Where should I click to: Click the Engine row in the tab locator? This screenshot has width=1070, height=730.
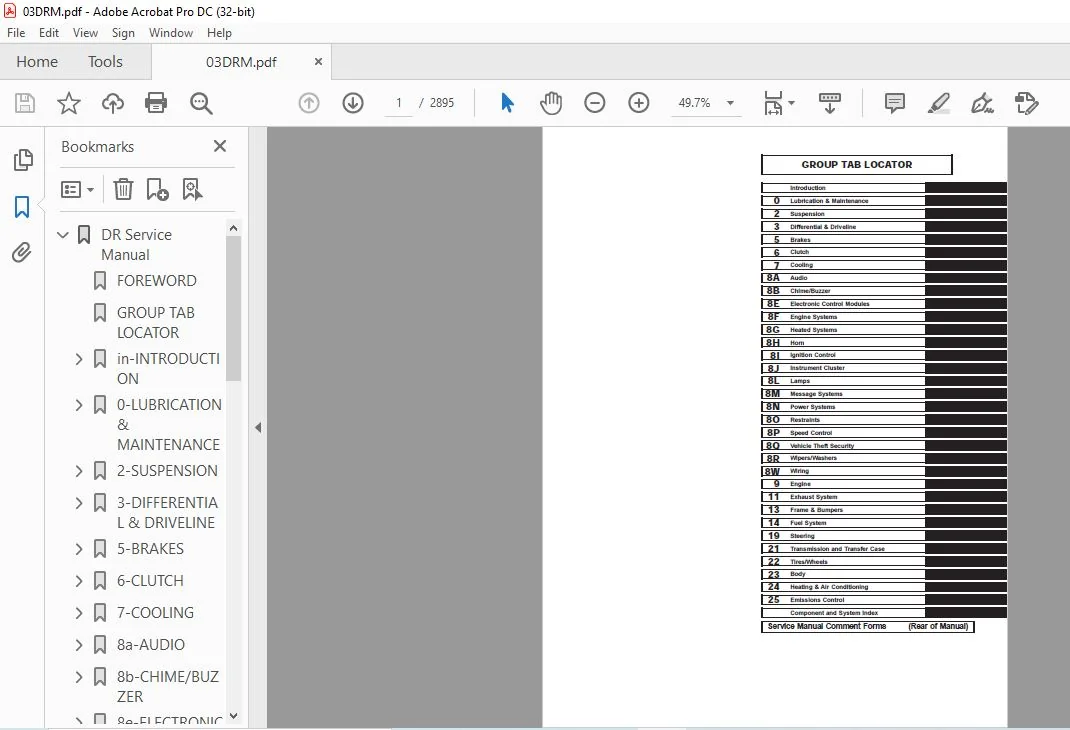[x=884, y=484]
